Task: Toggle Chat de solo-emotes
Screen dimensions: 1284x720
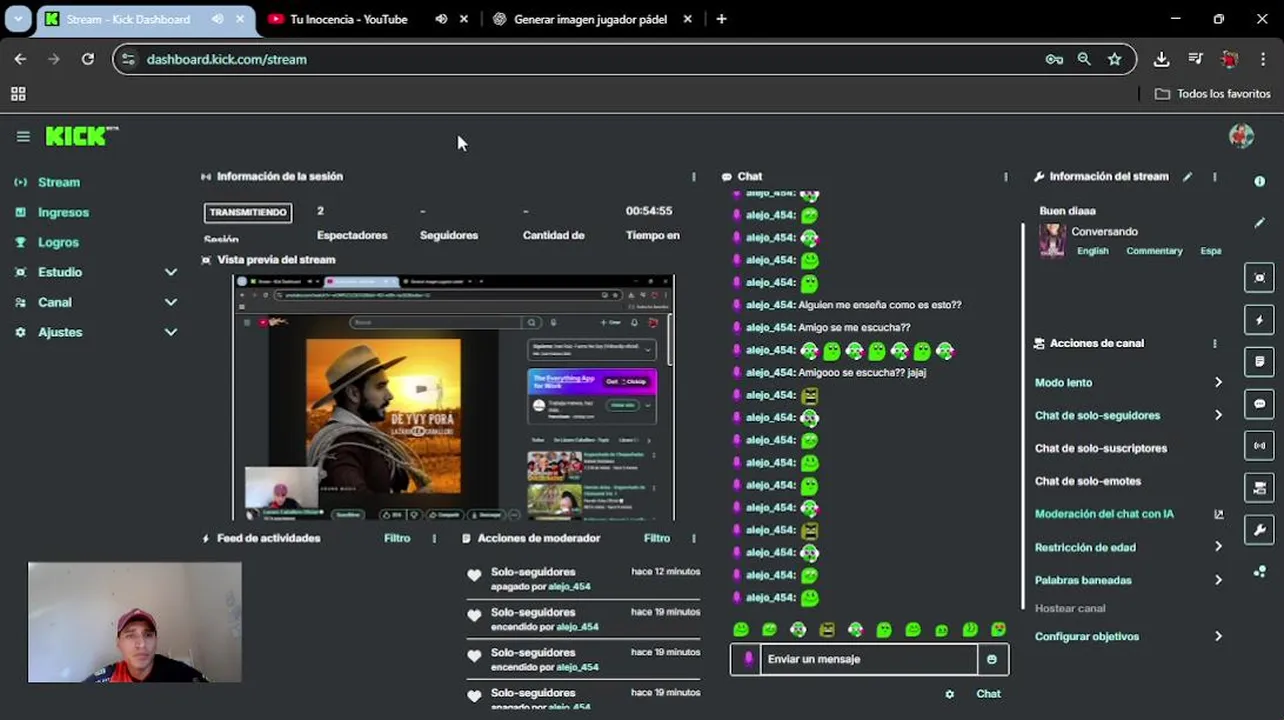Action: 1088,481
